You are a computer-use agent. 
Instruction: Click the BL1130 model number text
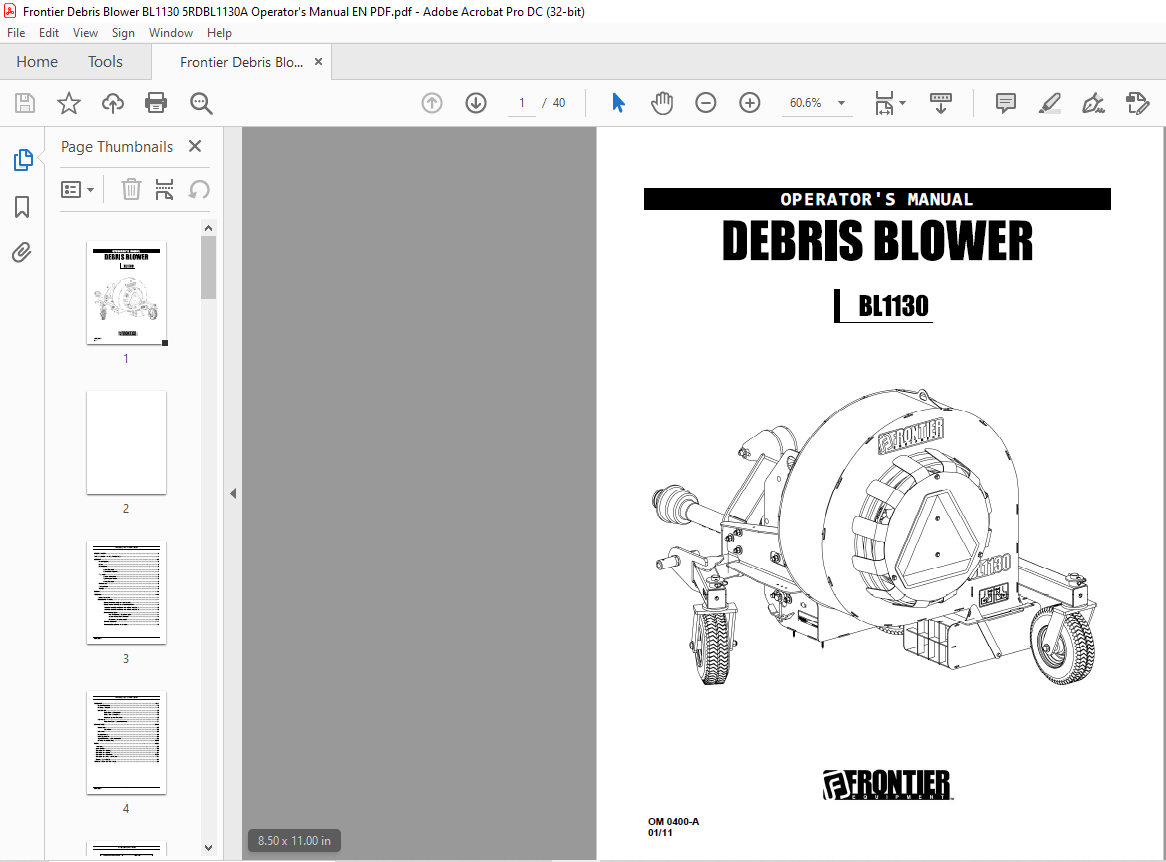[893, 306]
